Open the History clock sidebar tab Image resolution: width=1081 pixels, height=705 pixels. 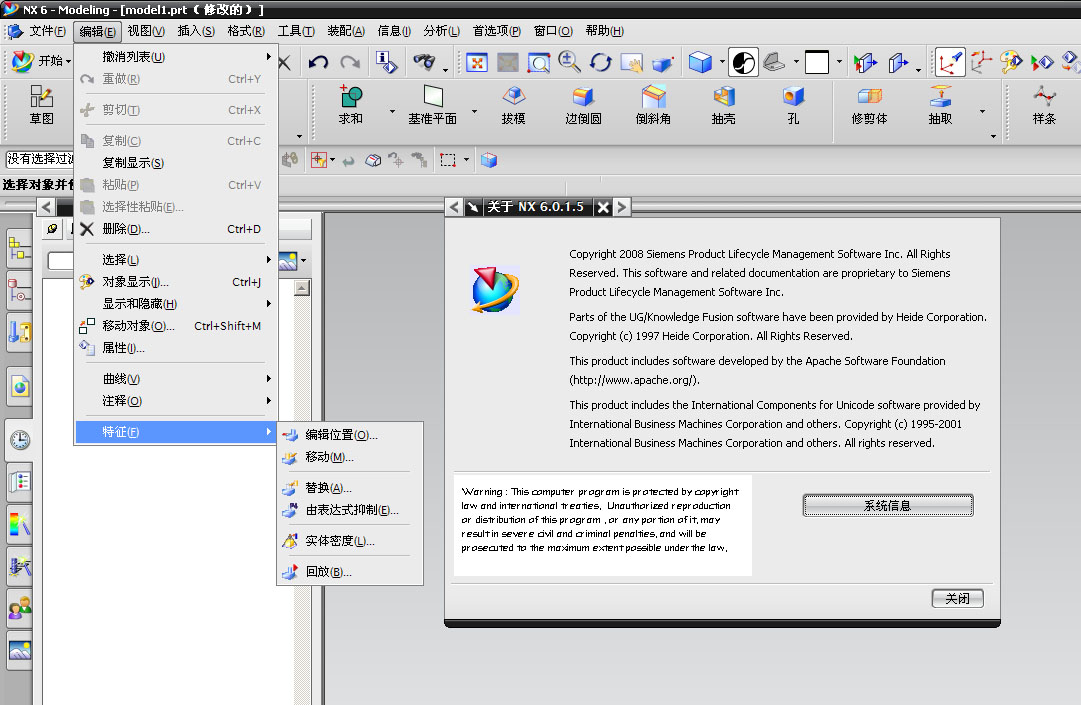pyautogui.click(x=19, y=440)
